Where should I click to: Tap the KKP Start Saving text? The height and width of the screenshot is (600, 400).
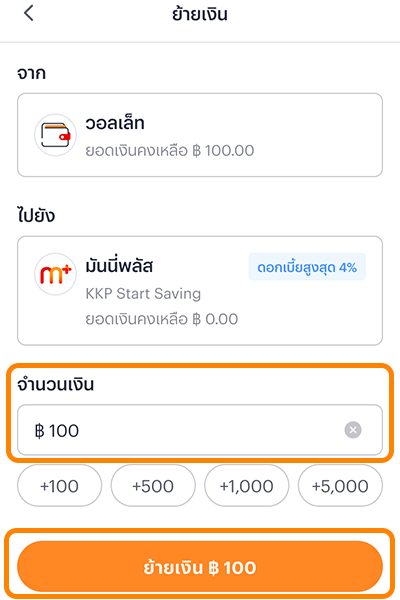pyautogui.click(x=143, y=294)
